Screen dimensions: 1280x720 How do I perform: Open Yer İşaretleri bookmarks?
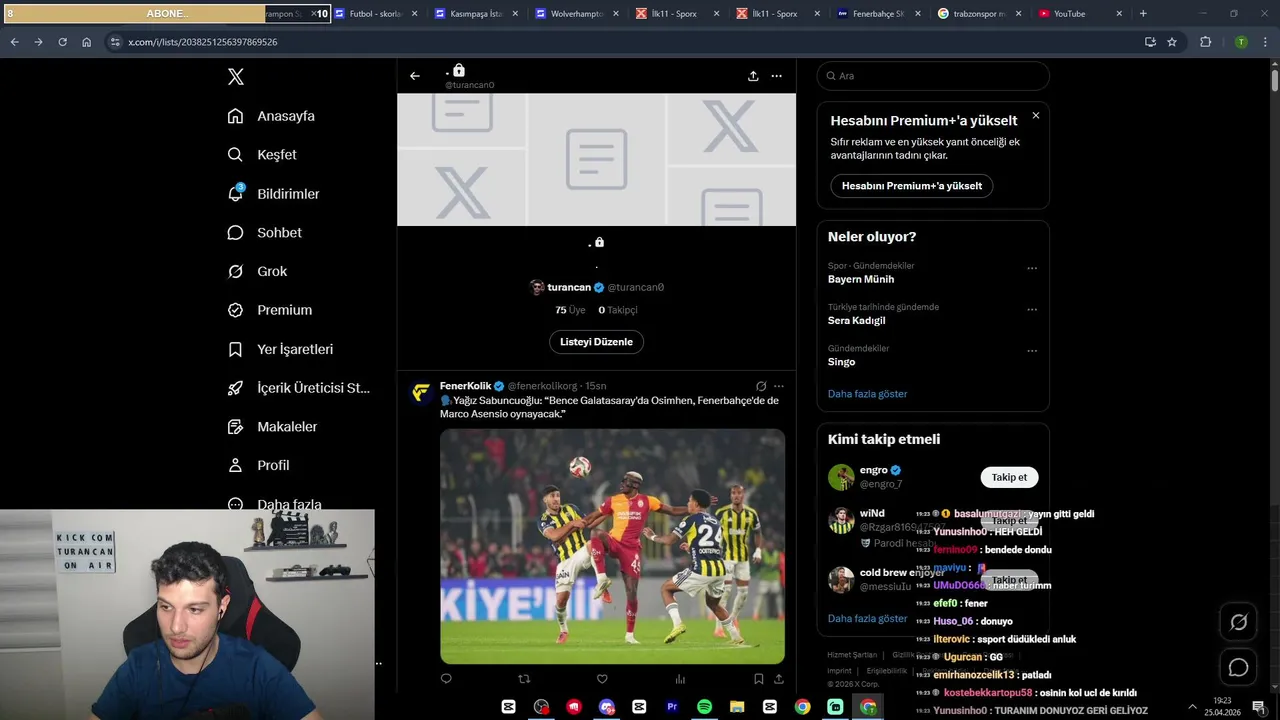[280, 349]
